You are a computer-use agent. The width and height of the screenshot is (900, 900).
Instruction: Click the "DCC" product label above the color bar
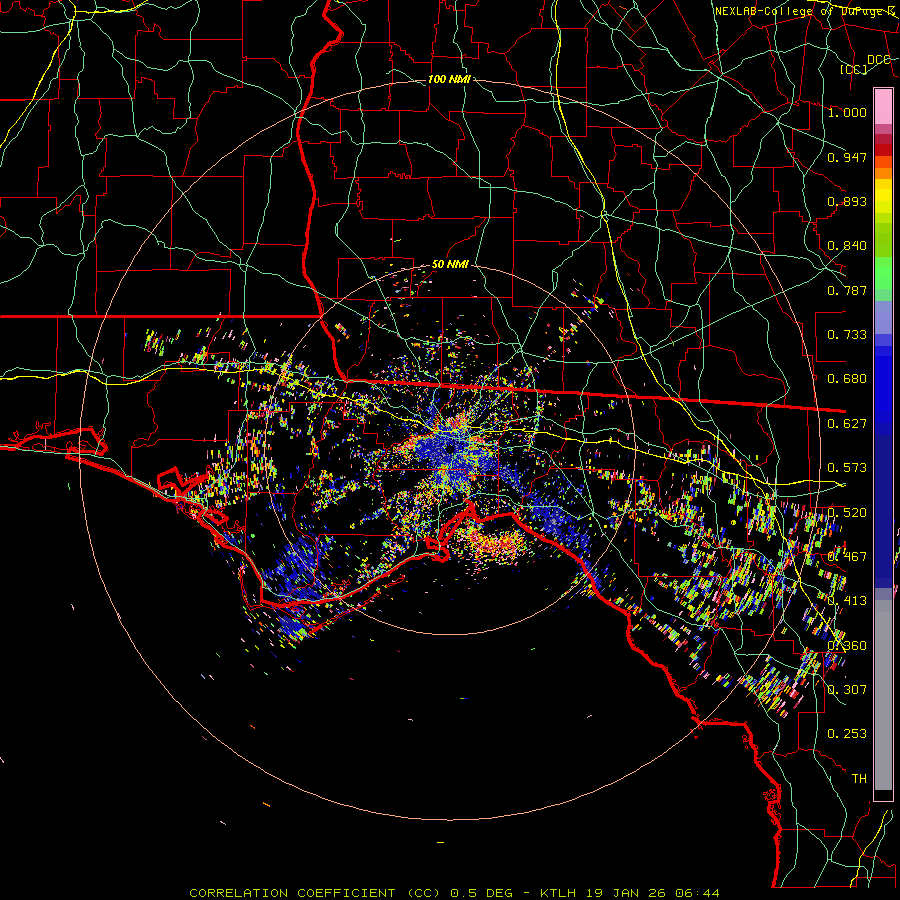tap(878, 60)
